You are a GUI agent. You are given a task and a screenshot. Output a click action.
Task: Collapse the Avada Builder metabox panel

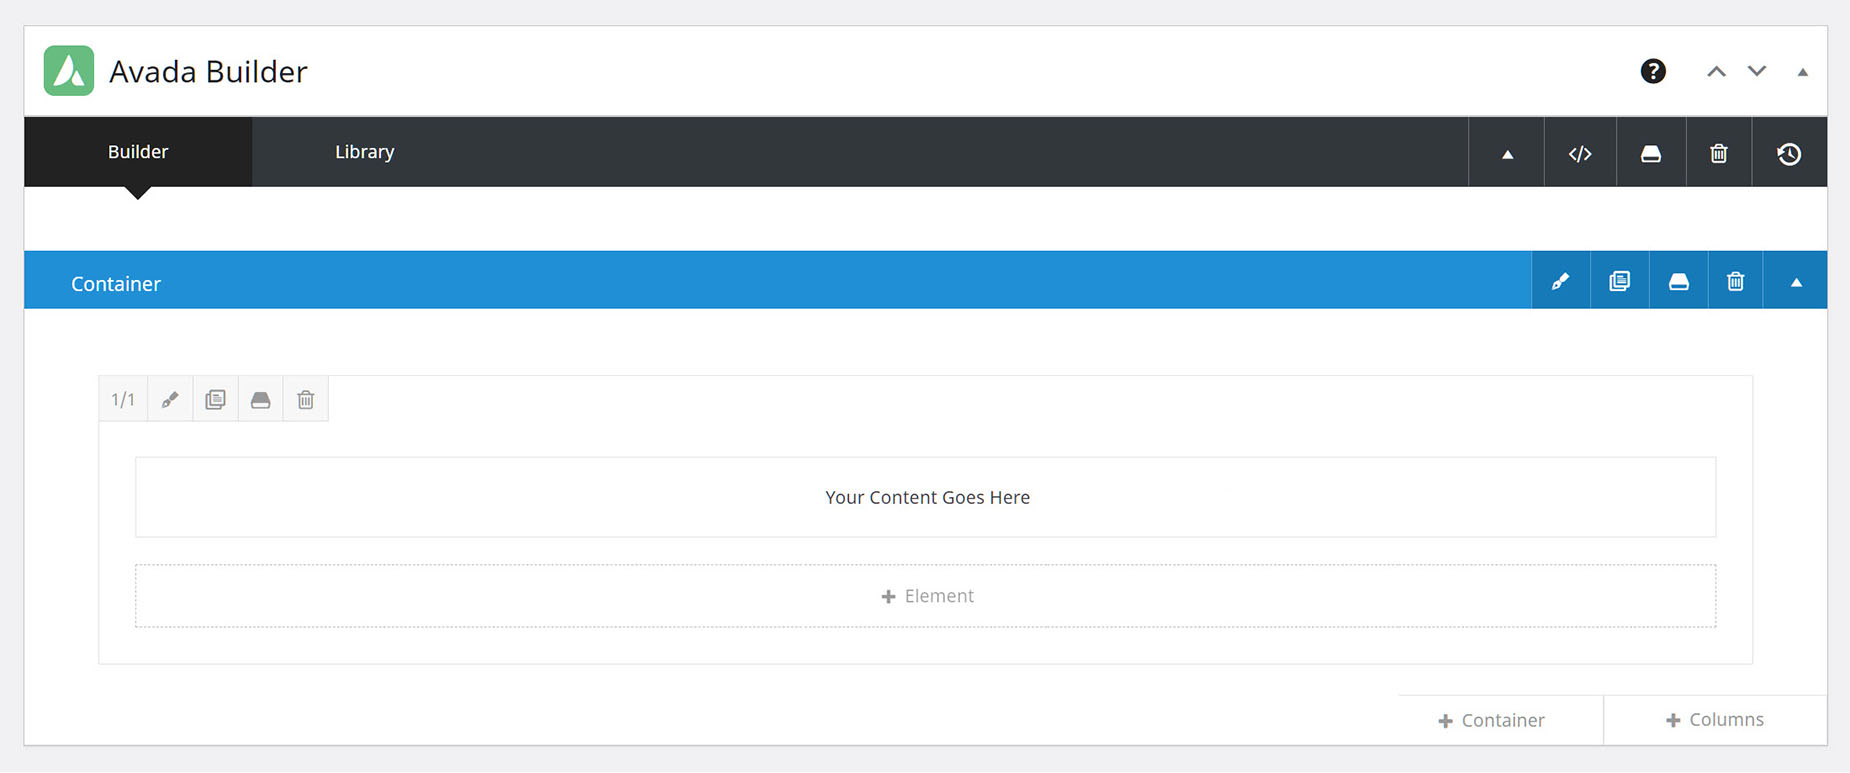(1803, 72)
